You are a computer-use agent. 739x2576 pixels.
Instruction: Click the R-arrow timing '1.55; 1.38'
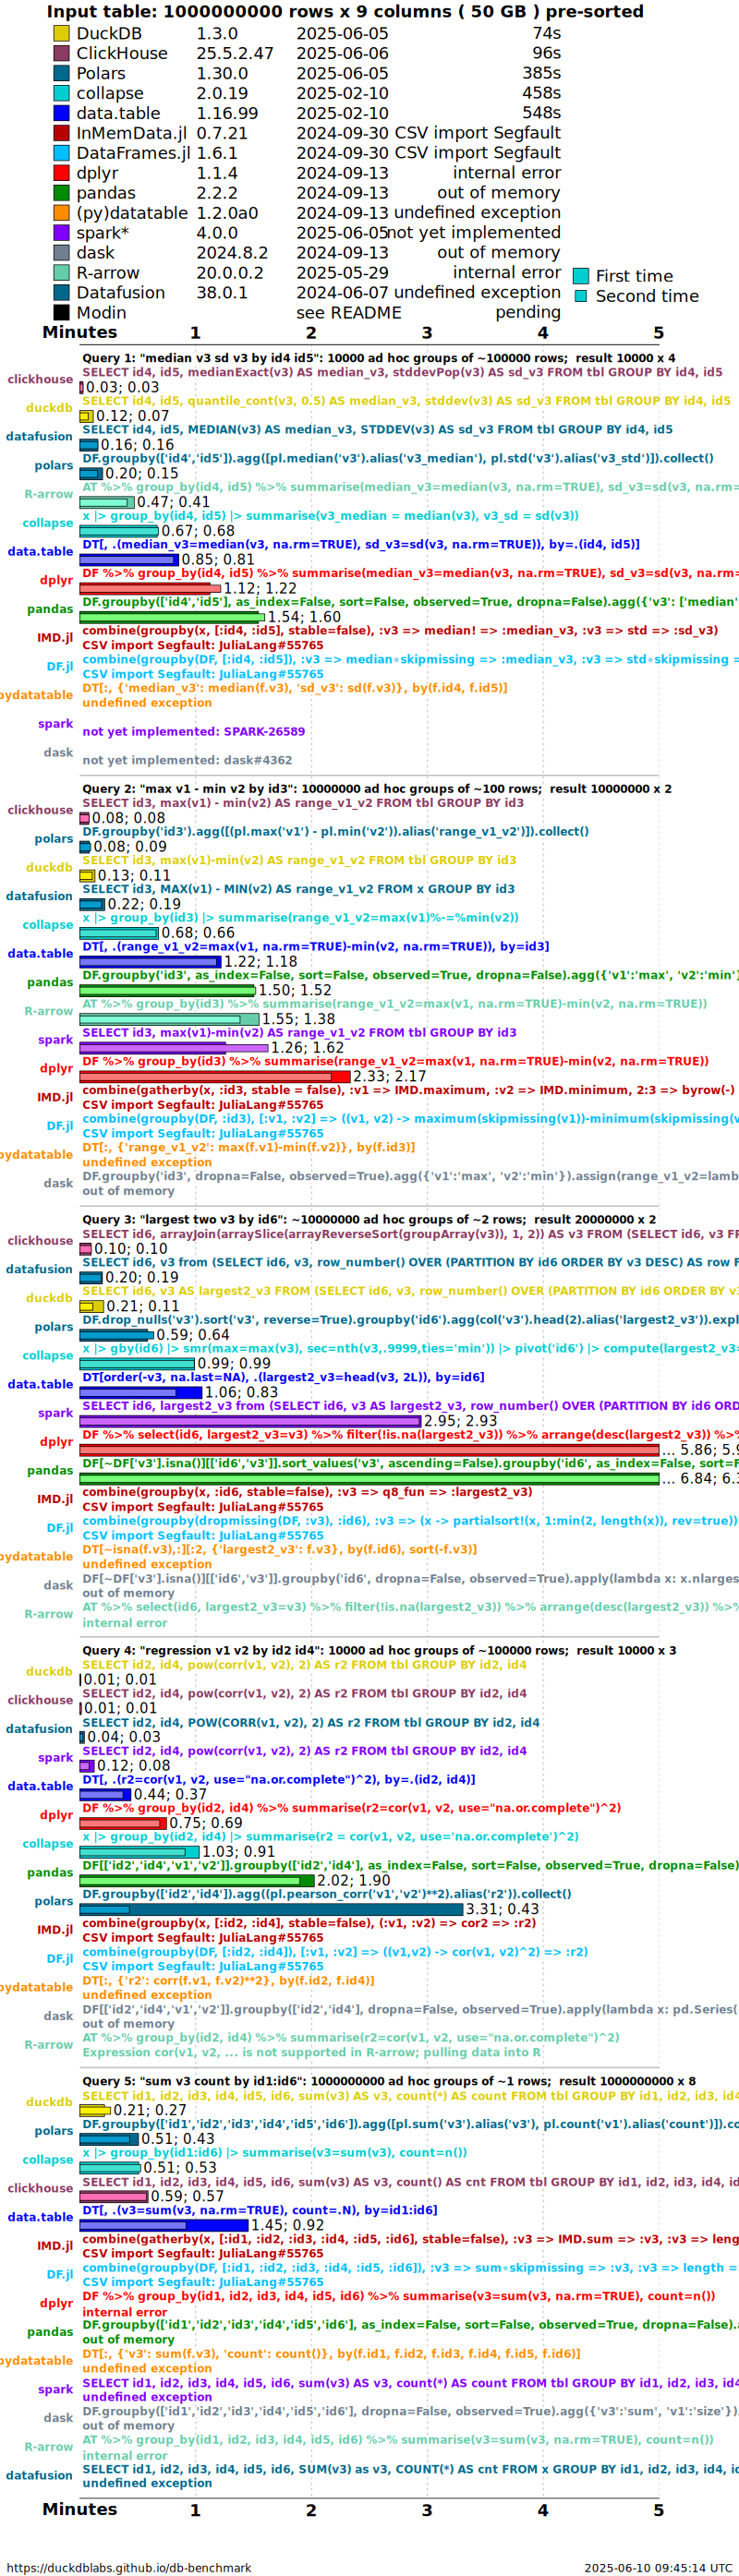click(299, 1019)
